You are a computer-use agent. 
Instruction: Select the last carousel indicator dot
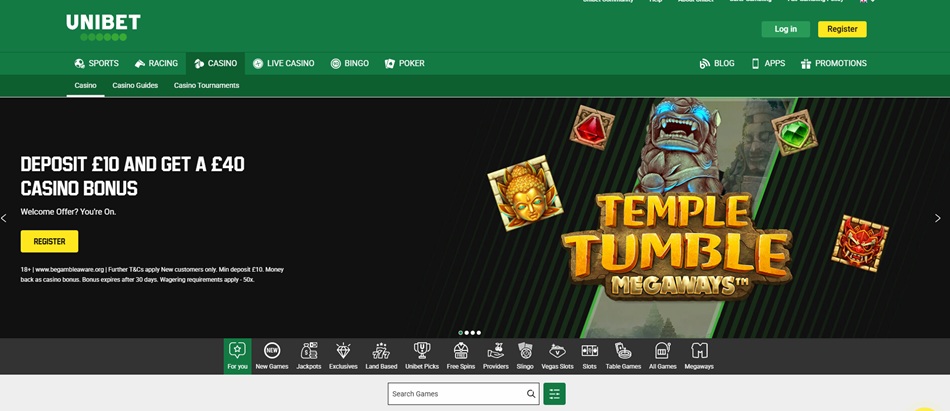point(479,333)
